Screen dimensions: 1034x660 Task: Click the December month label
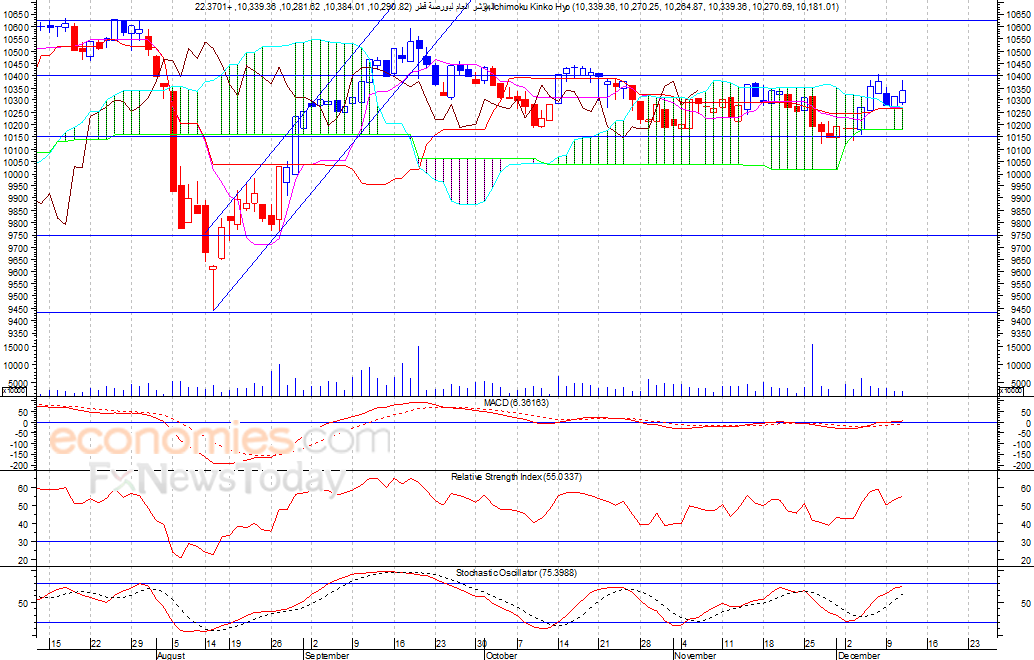858,656
